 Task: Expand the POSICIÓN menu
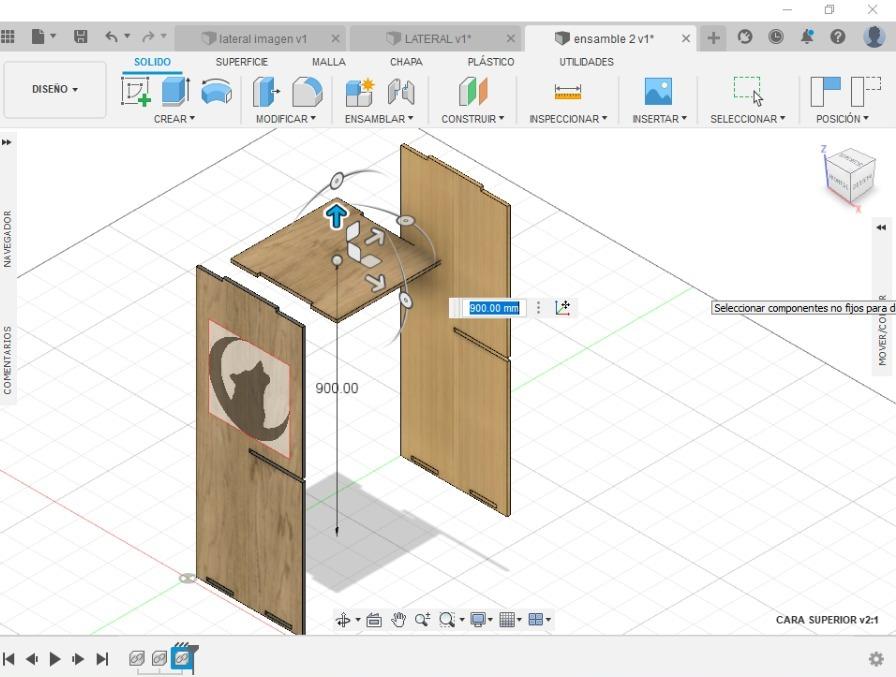click(842, 119)
